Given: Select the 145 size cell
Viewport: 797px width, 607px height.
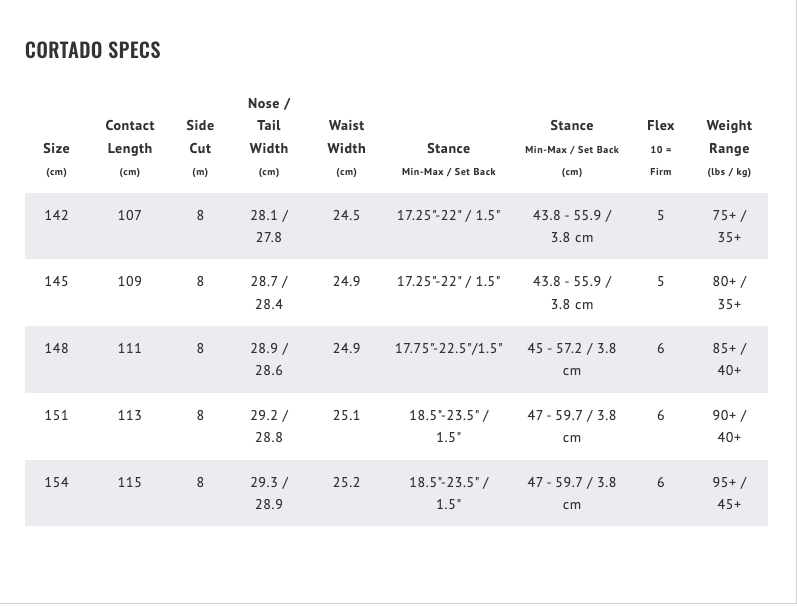Looking at the screenshot, I should click(56, 281).
